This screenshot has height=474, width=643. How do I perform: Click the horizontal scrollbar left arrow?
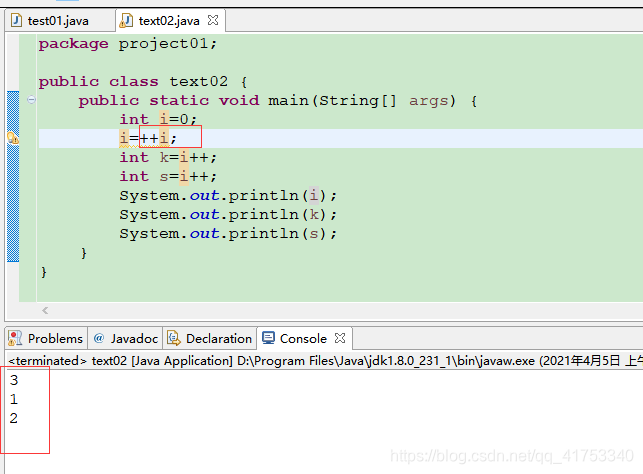[x=45, y=311]
